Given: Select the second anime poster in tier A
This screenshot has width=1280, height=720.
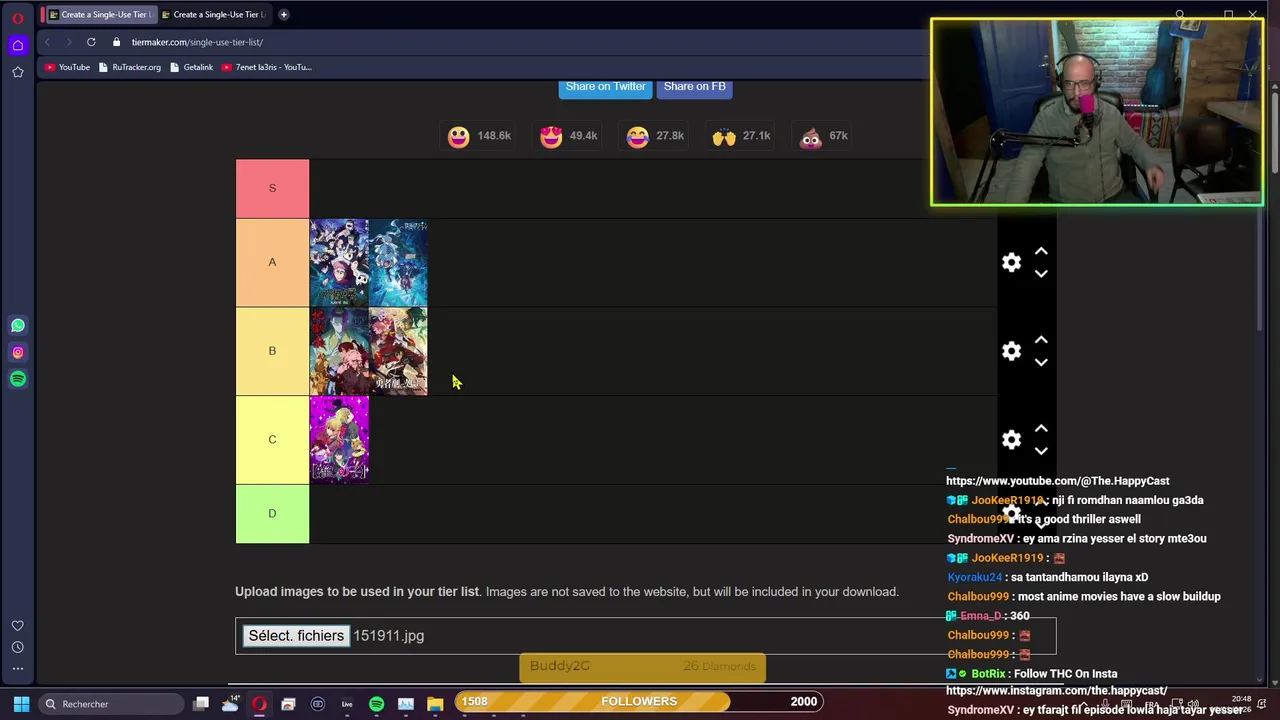Looking at the screenshot, I should (x=398, y=262).
